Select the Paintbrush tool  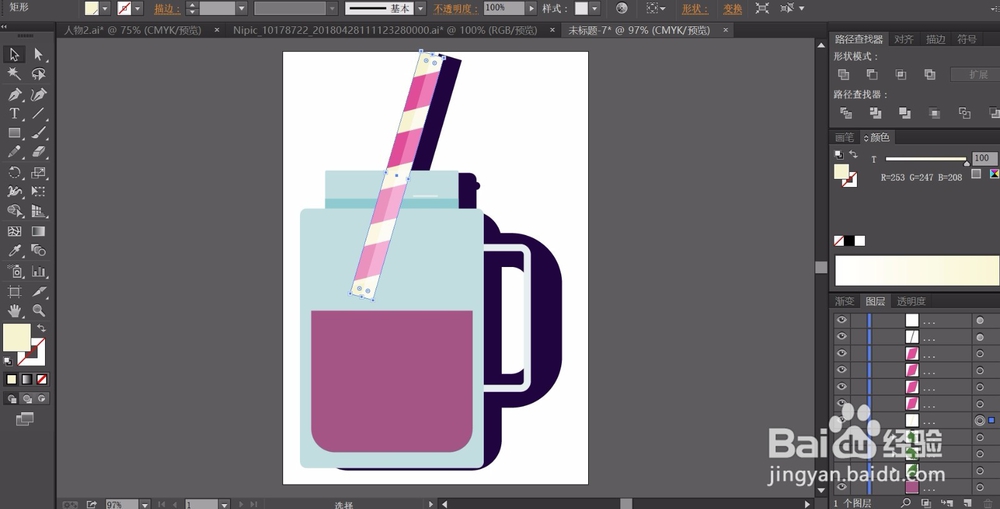coord(38,133)
